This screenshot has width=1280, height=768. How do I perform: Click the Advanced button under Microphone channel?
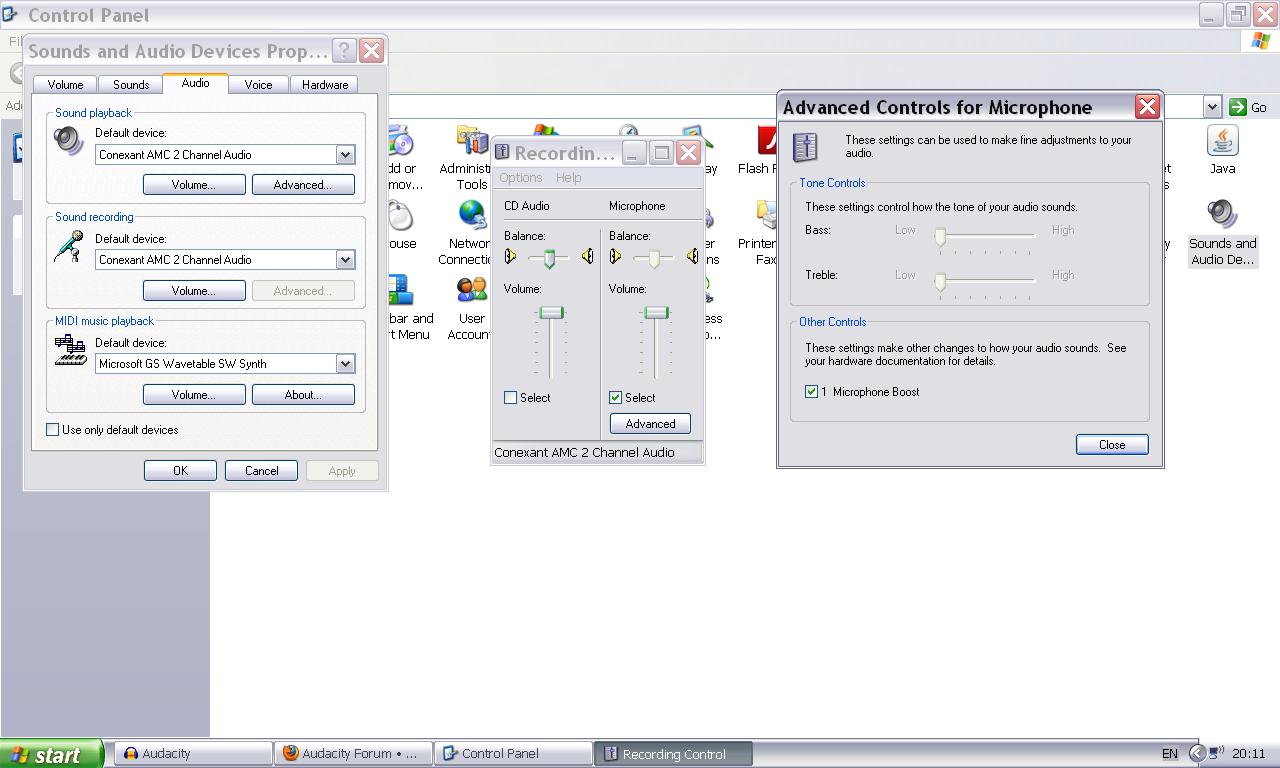tap(650, 423)
